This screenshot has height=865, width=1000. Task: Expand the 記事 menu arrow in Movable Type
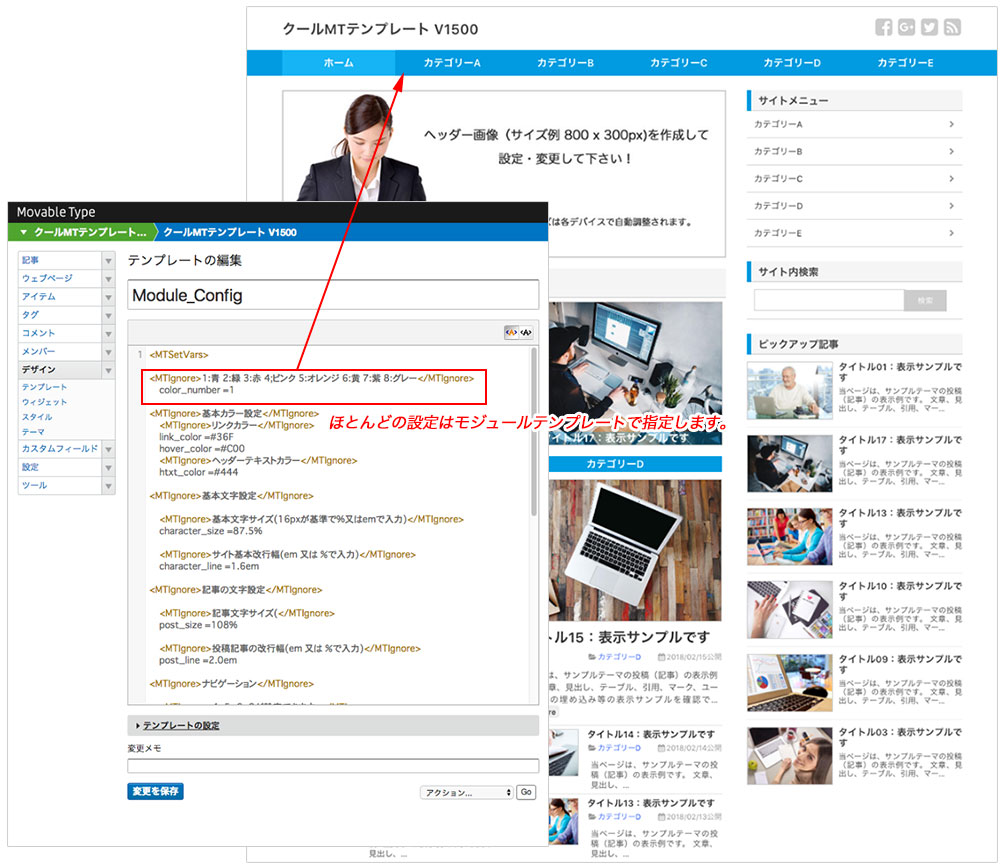(x=108, y=260)
